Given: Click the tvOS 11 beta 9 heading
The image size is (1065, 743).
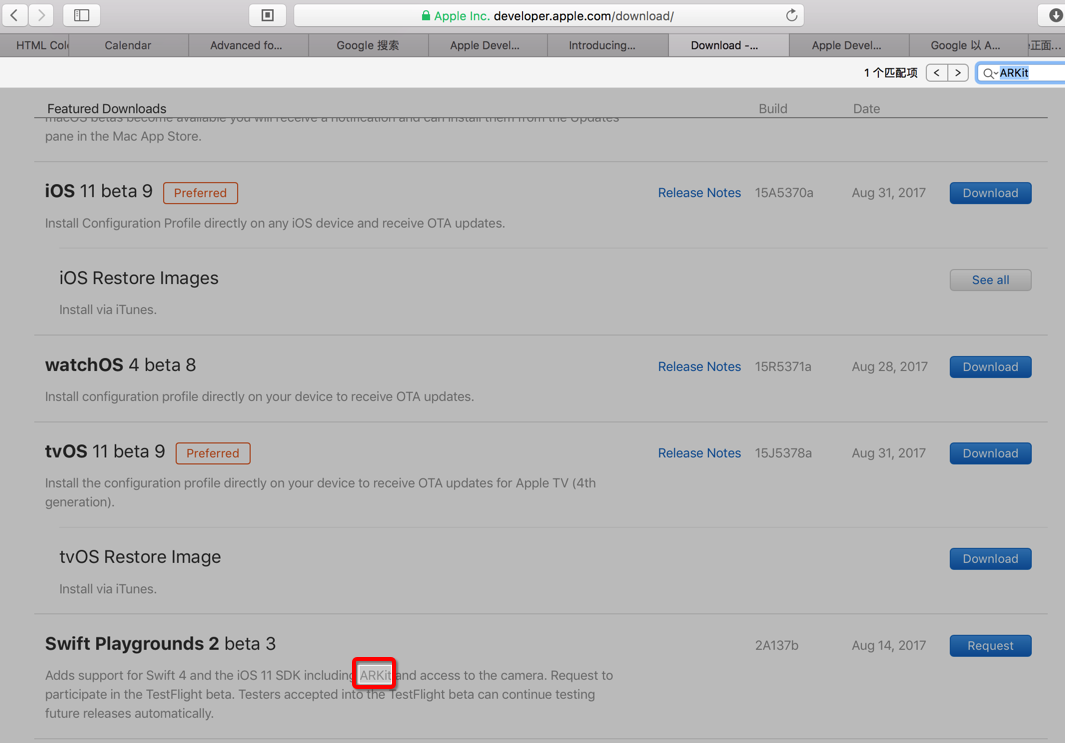Looking at the screenshot, I should tap(105, 452).
